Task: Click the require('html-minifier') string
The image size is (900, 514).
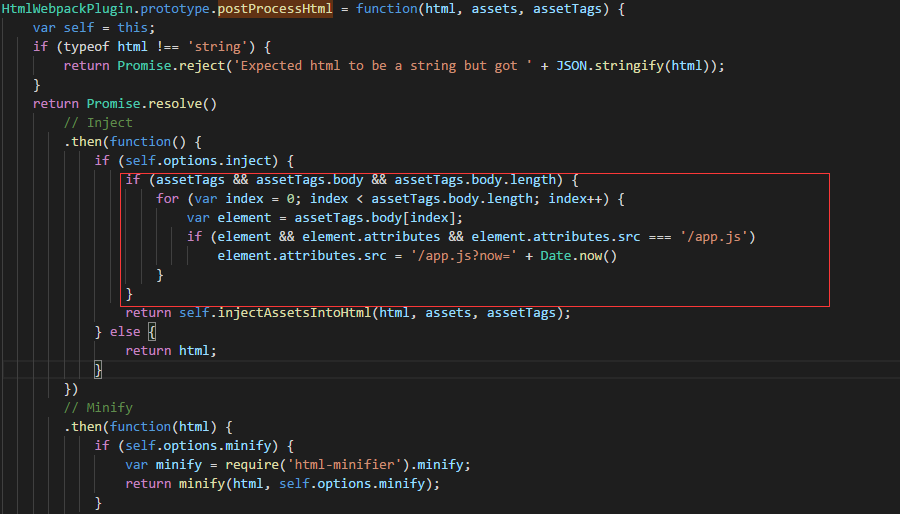Action: (x=344, y=464)
